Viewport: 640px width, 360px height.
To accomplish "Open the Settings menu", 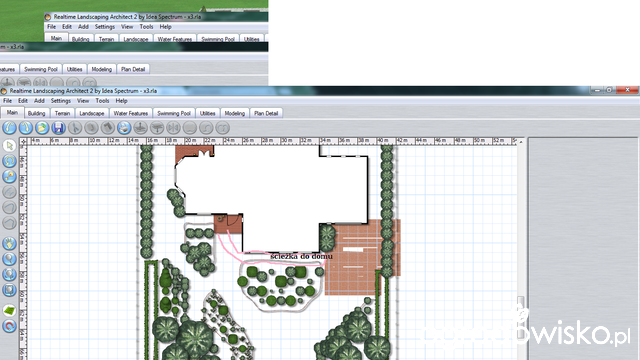I will pyautogui.click(x=61, y=101).
